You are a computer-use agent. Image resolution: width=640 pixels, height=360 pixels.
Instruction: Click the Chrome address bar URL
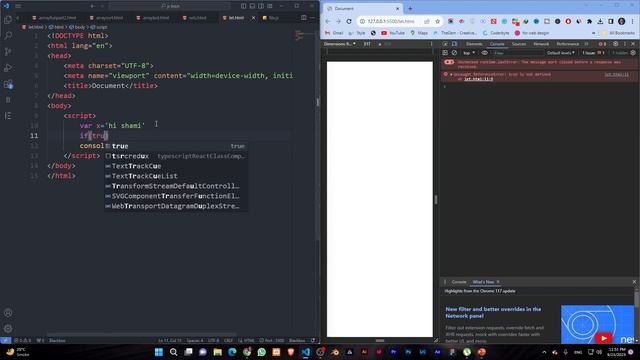[x=391, y=21]
